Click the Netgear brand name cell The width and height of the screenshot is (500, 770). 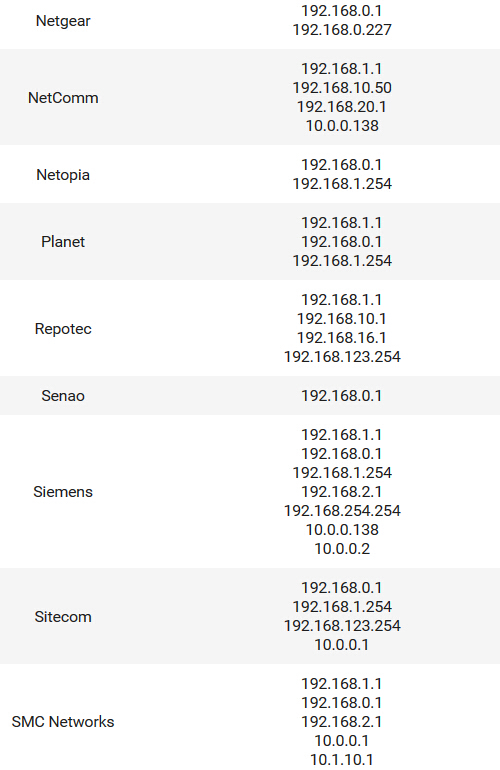(63, 21)
